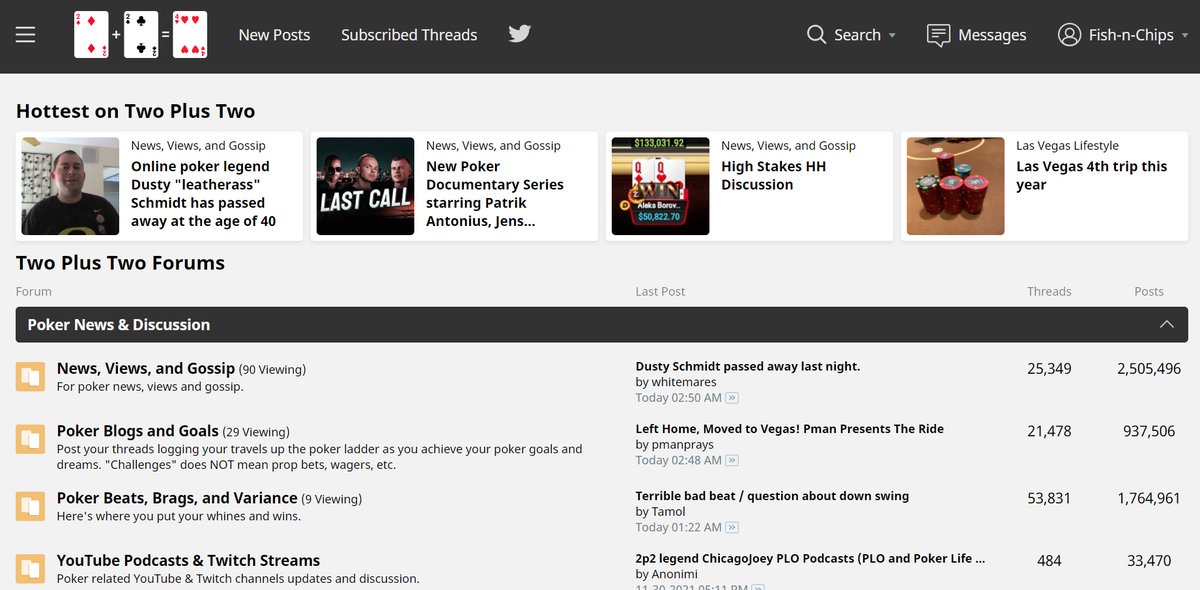
Task: Open the YouTube Podcasts & Twitch Streams forum
Action: point(188,560)
